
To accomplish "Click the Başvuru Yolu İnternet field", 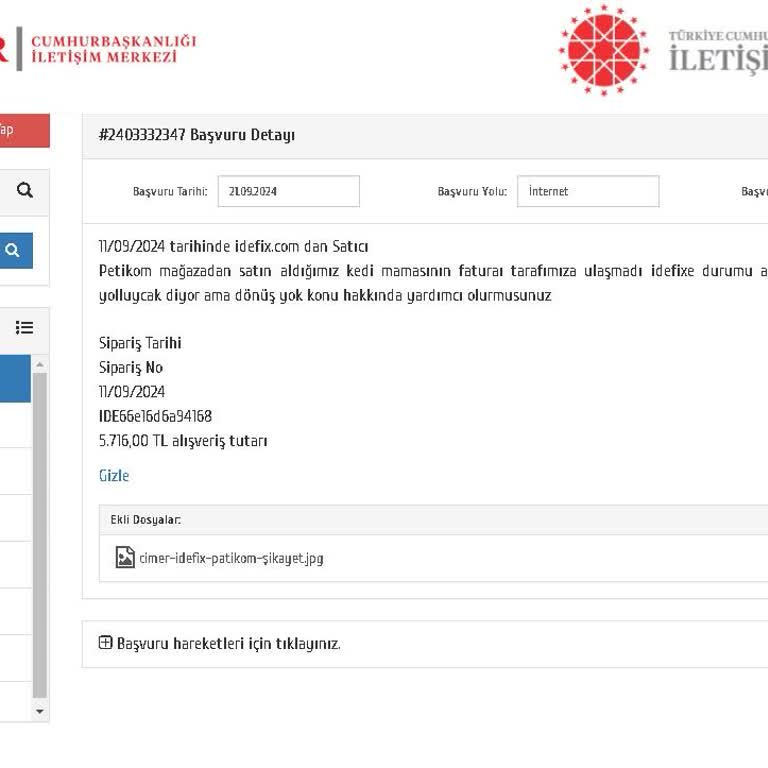I will pos(588,191).
